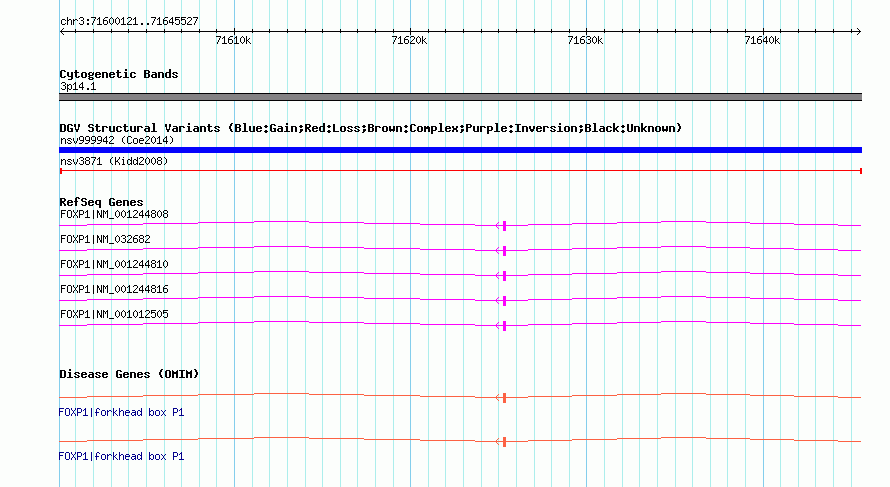The image size is (890, 487).
Task: Click the 3p14.1 band label
Action: tap(78, 86)
